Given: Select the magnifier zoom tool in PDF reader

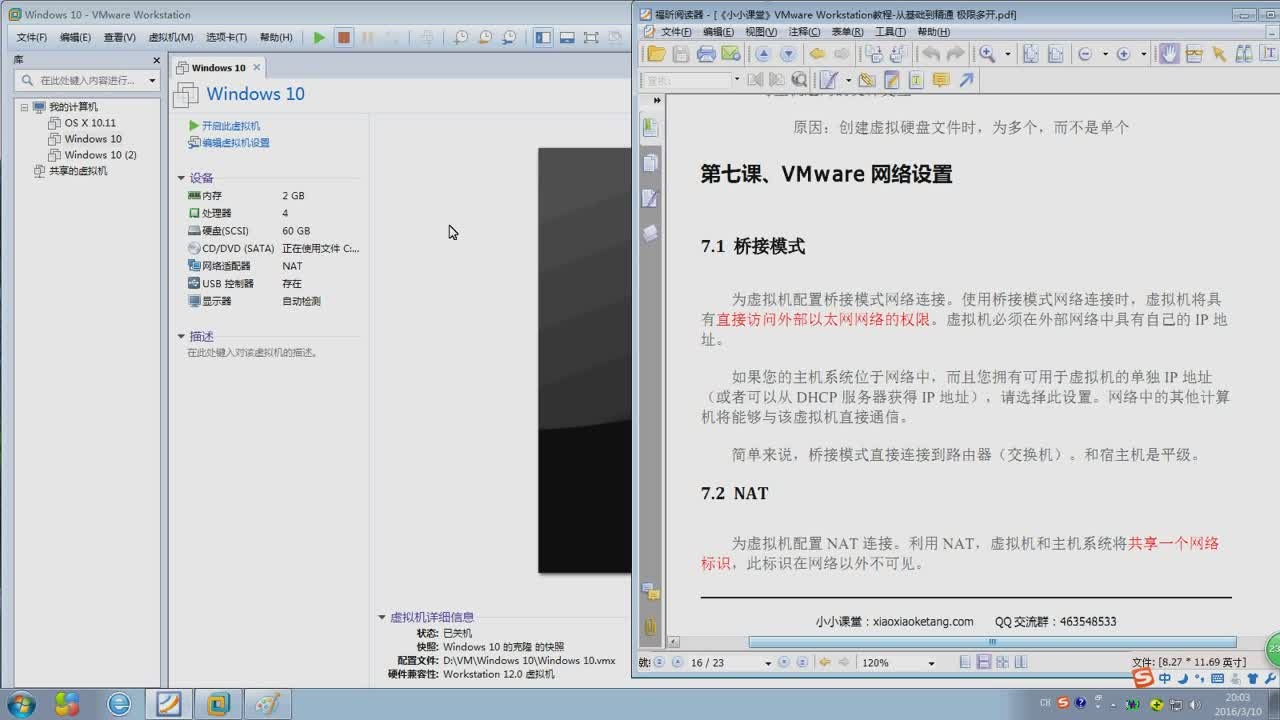Looking at the screenshot, I should point(987,54).
